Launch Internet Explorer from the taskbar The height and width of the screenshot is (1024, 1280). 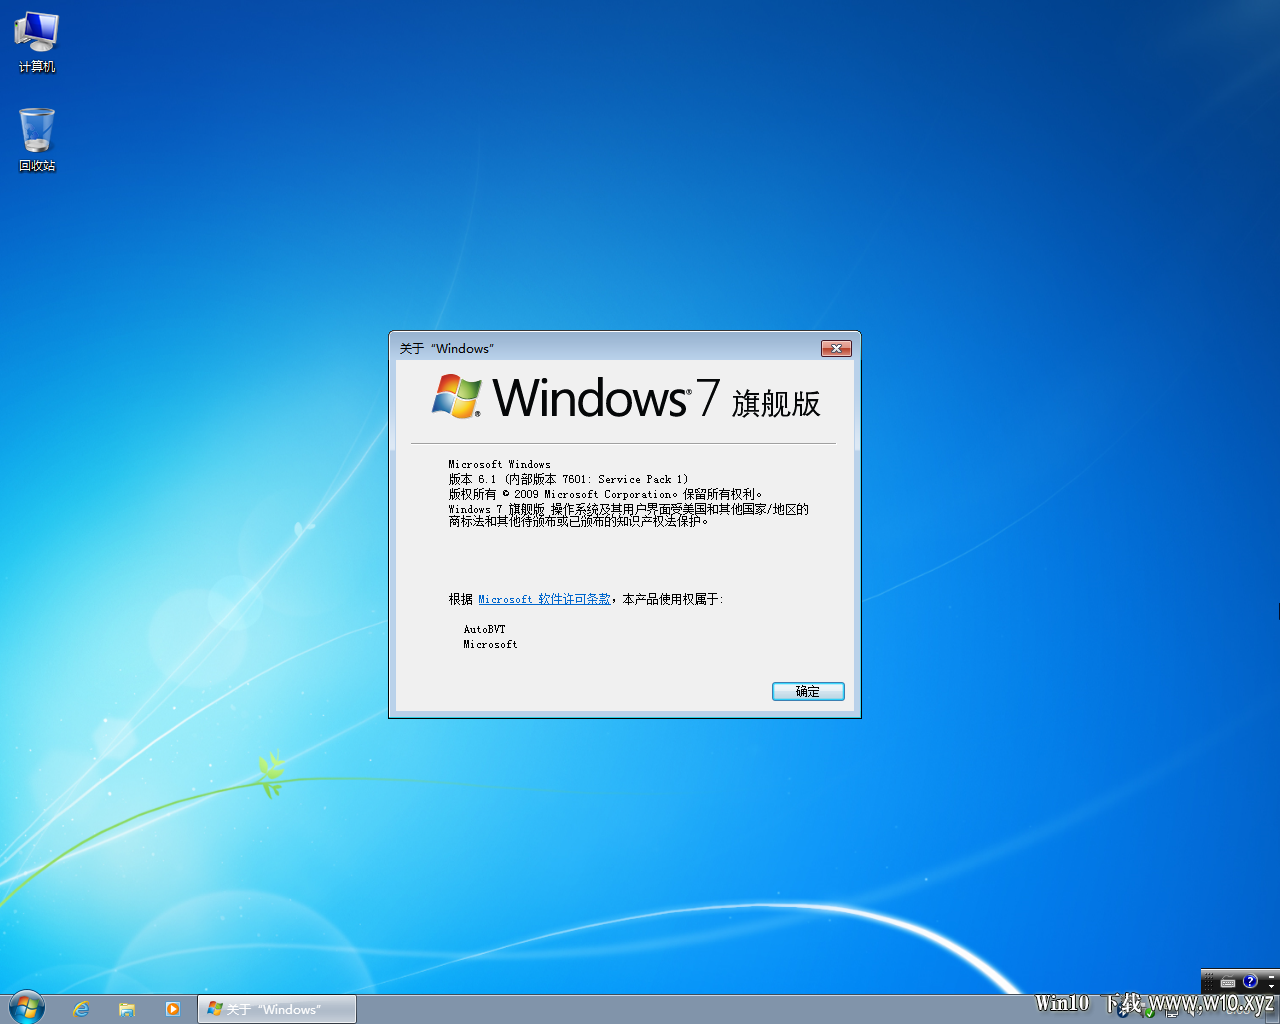click(x=81, y=1009)
